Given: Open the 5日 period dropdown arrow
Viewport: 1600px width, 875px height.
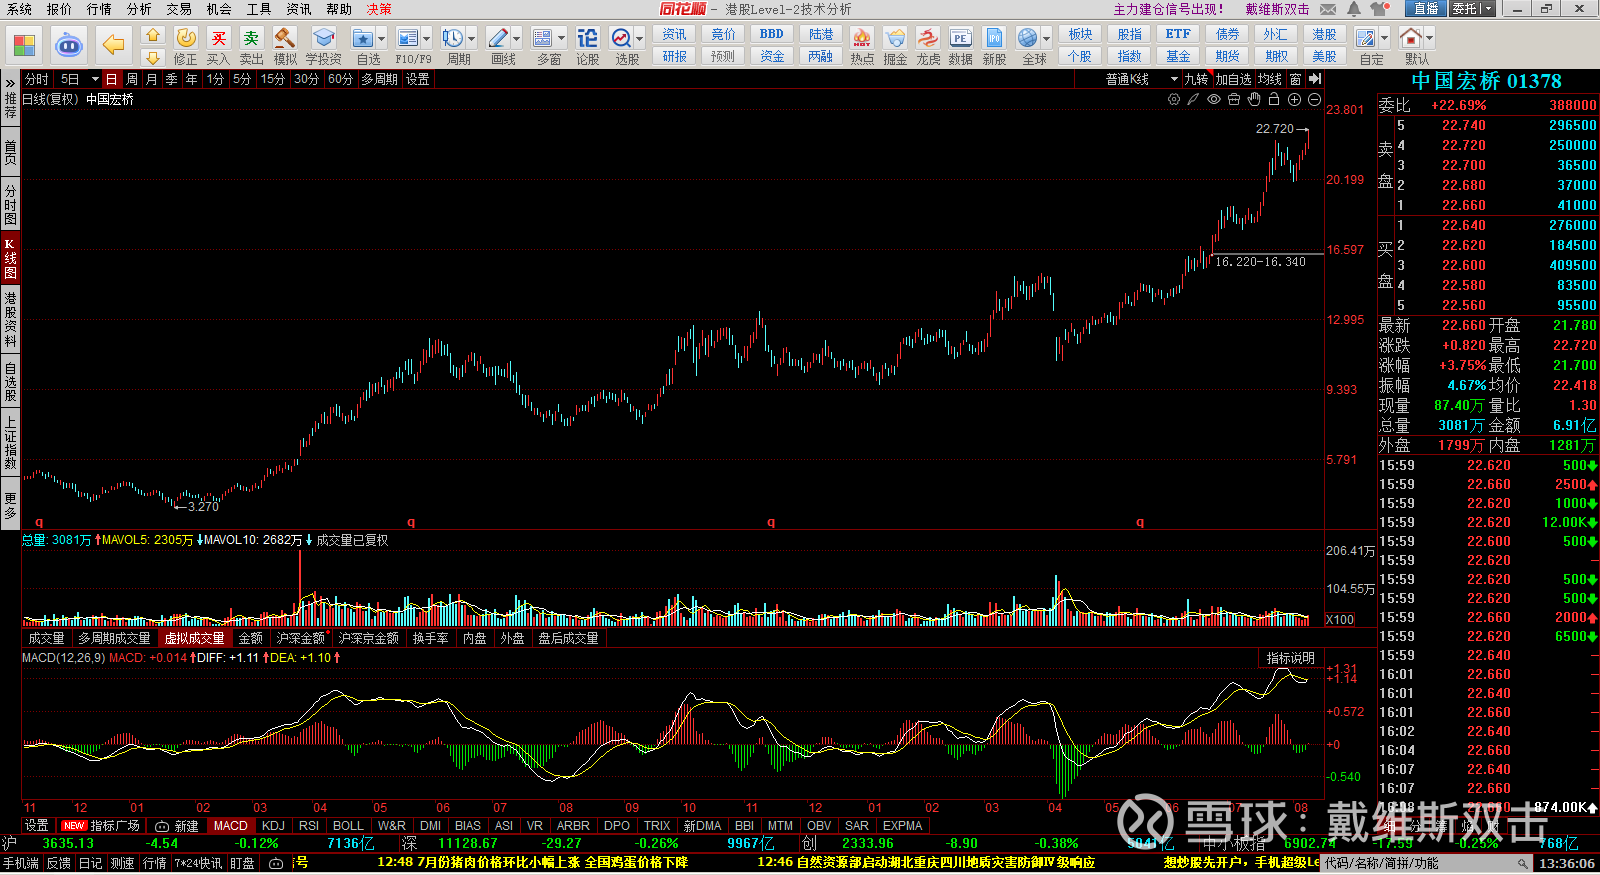Looking at the screenshot, I should tap(95, 79).
